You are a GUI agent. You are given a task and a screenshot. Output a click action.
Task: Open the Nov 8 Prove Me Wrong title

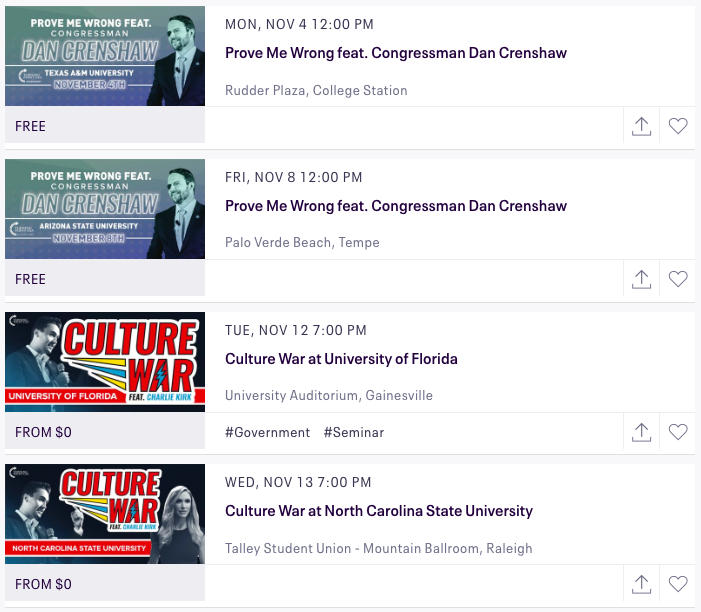(x=396, y=206)
